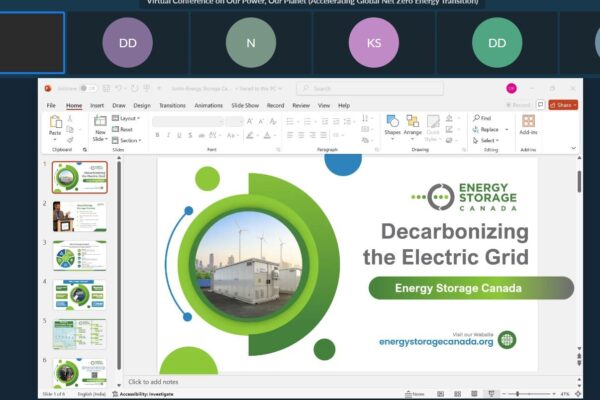Expand the Section dropdown

(x=127, y=140)
